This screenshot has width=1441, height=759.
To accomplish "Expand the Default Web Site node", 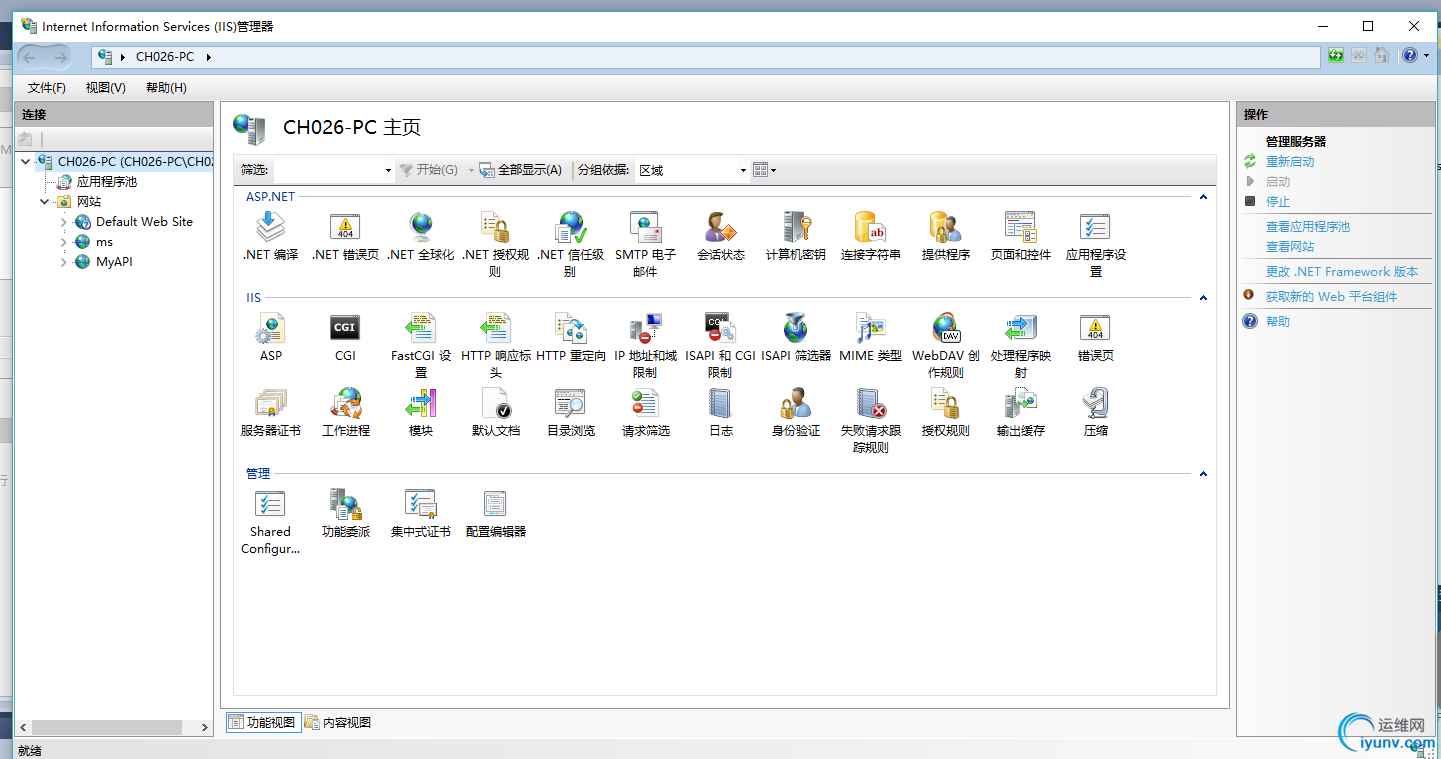I will pos(64,222).
